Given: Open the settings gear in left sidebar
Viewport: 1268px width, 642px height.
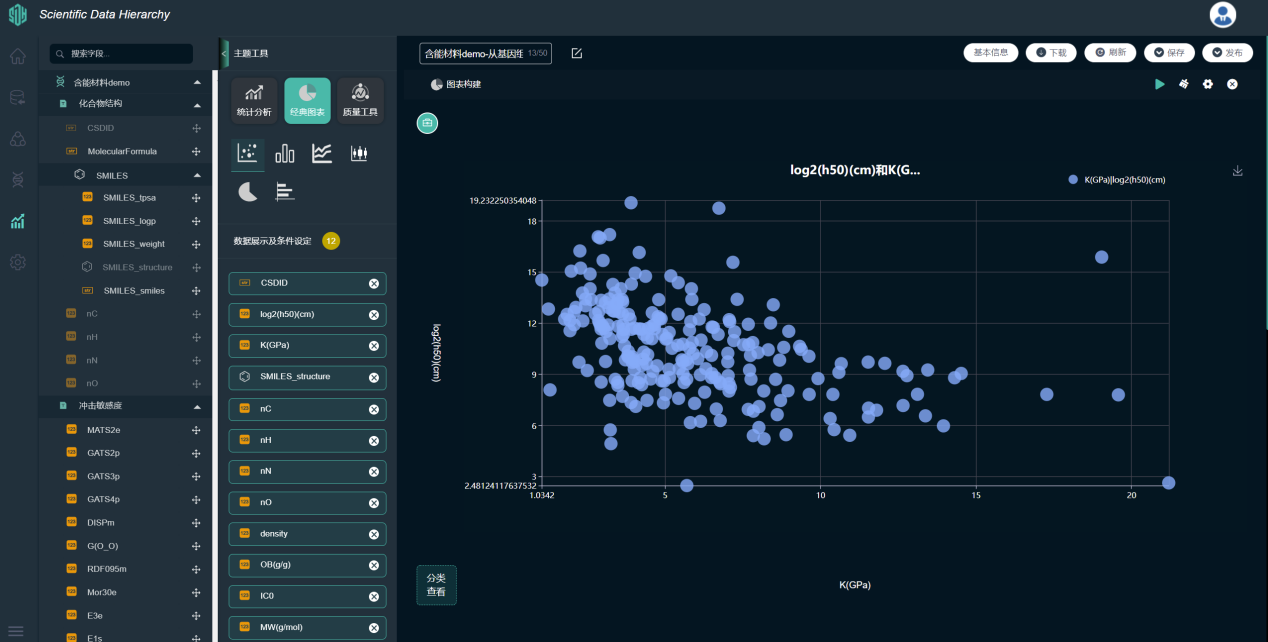Looking at the screenshot, I should click(x=17, y=262).
